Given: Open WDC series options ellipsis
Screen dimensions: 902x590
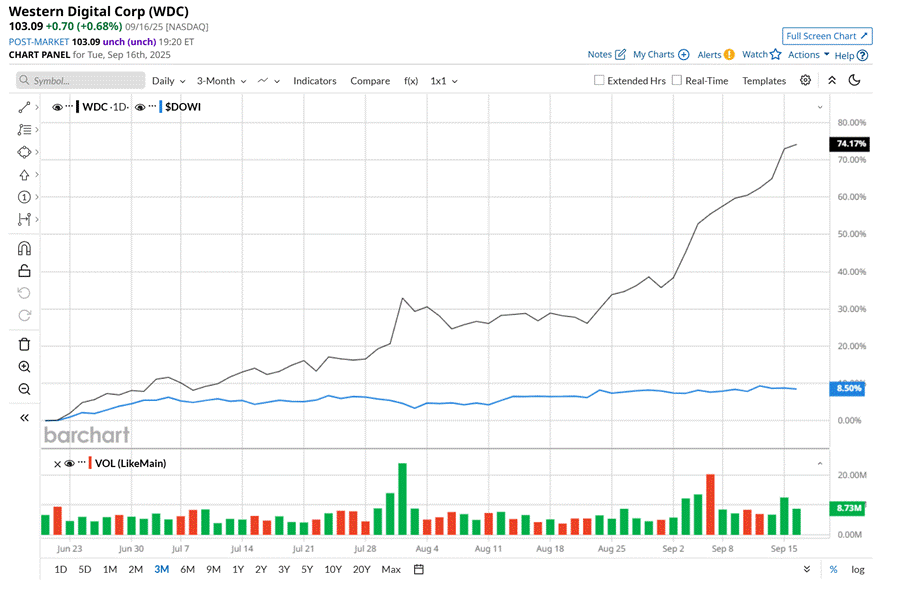Looking at the screenshot, I should (x=69, y=106).
